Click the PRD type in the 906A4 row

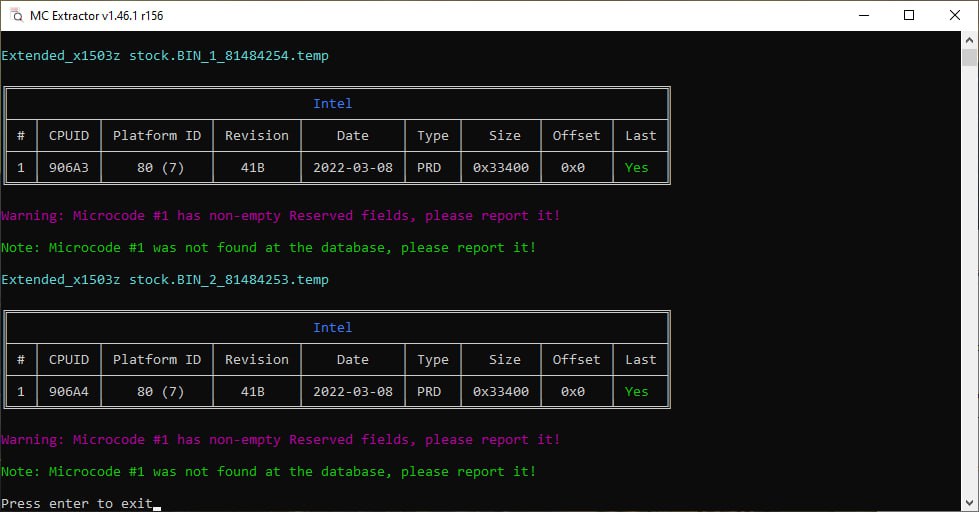click(429, 391)
